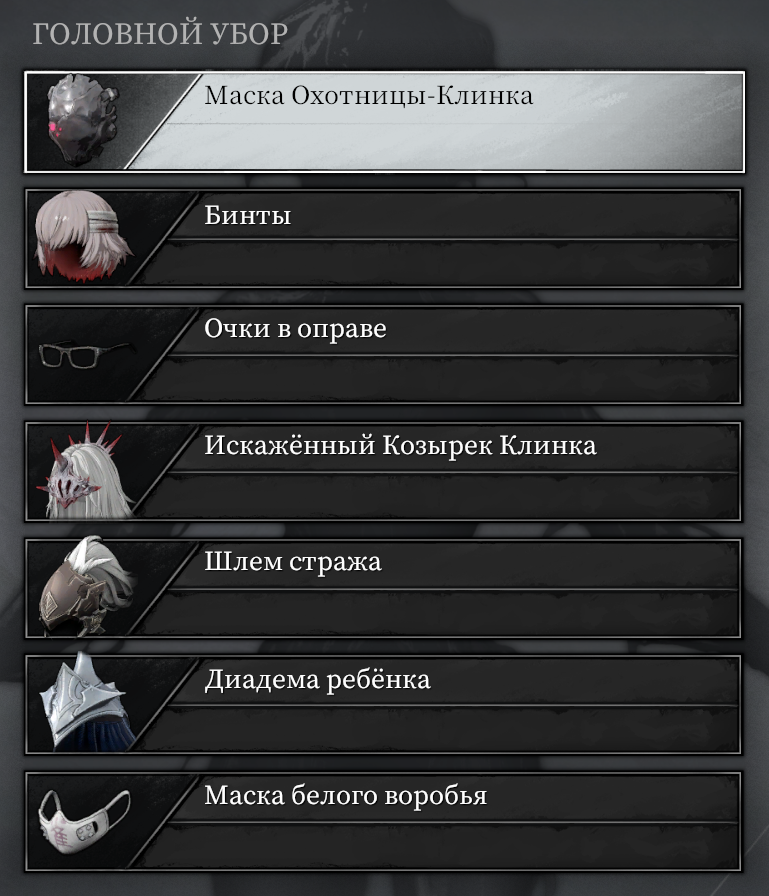Select Диадема ребёнка entry
The image size is (769, 896).
click(x=383, y=705)
